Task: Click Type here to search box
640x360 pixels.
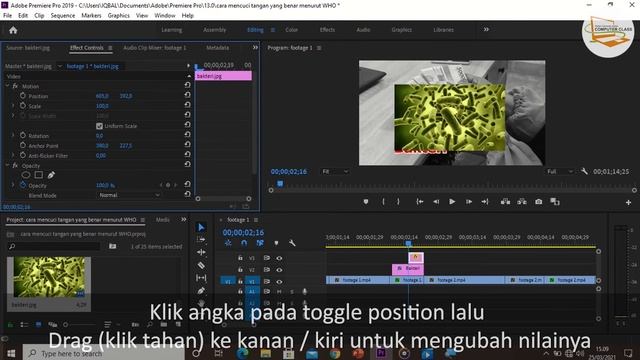Action: pos(104,353)
